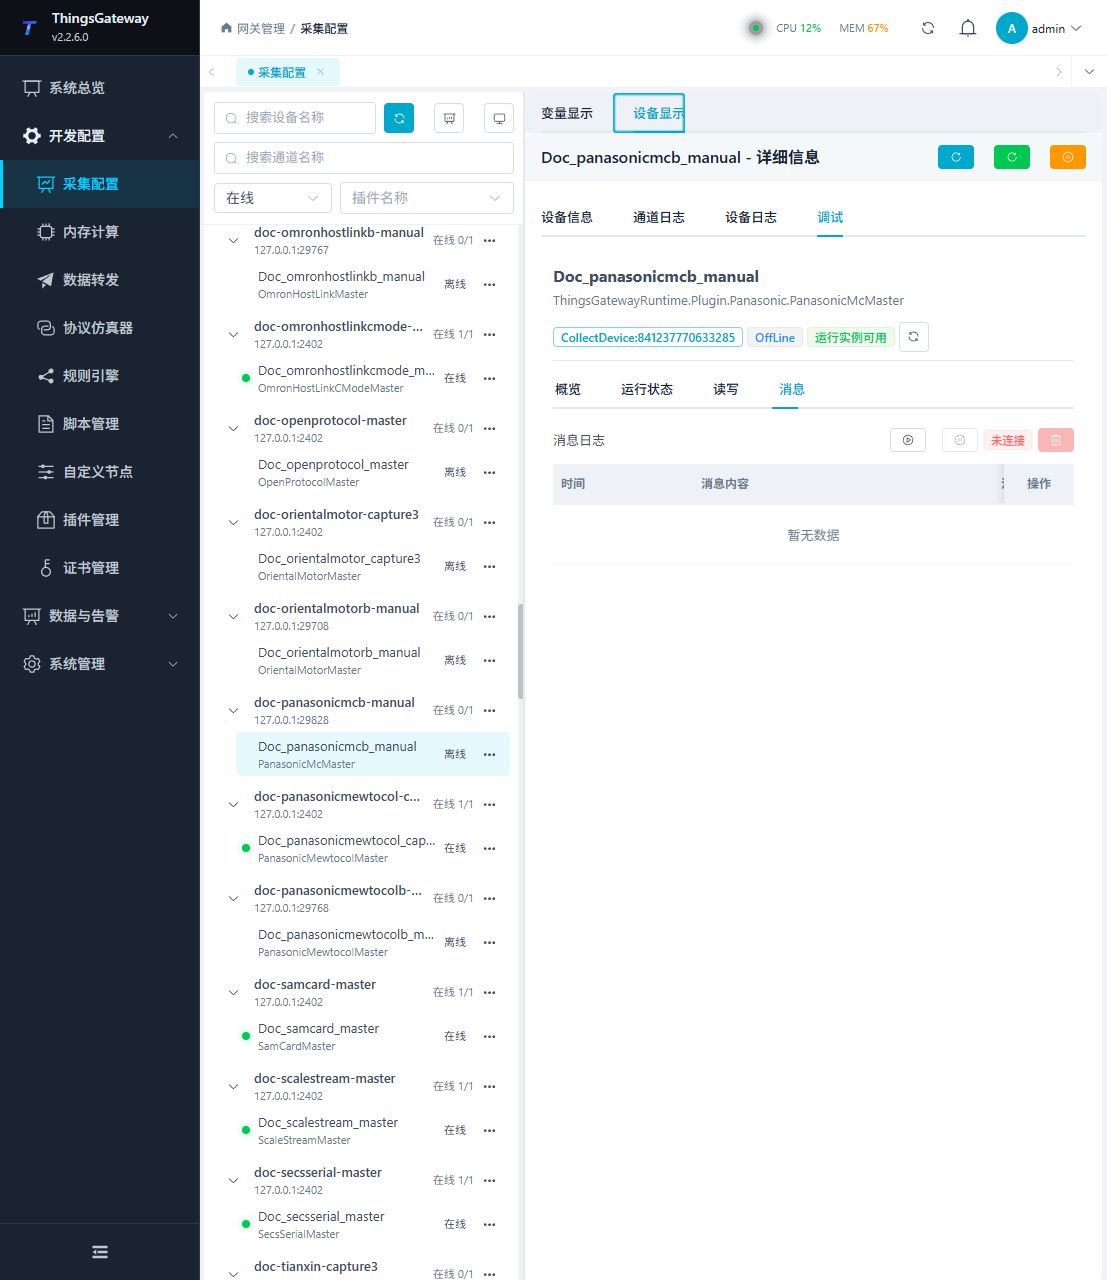
Task: Open the 设备日志 tab
Action: [x=751, y=217]
